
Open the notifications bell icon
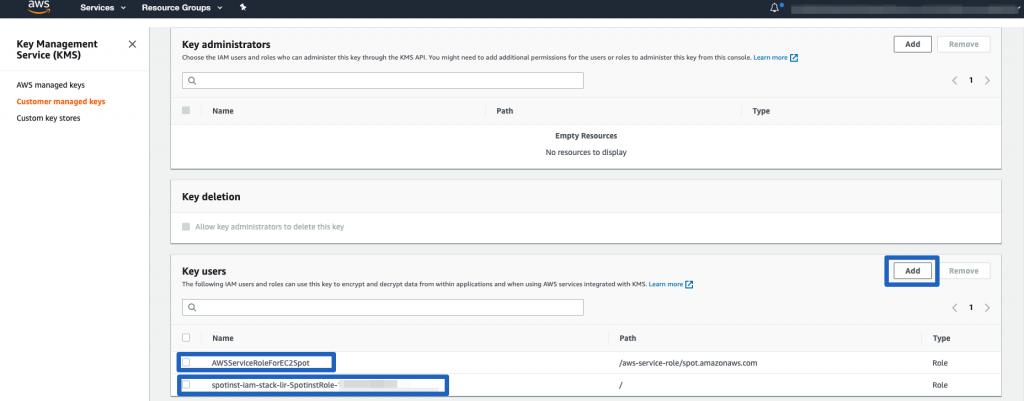[774, 7]
